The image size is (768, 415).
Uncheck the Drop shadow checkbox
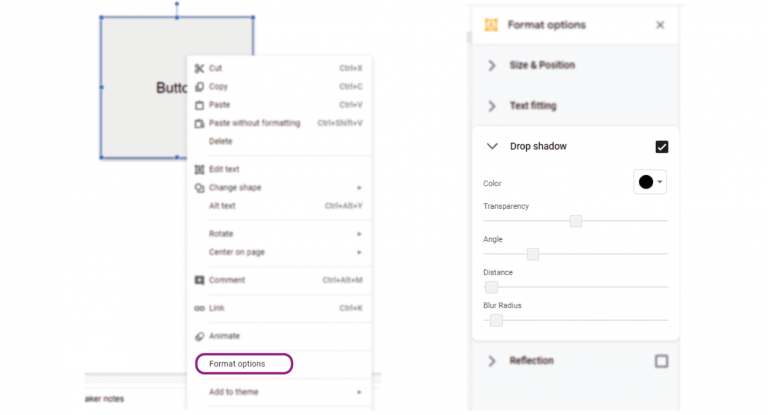(x=662, y=146)
